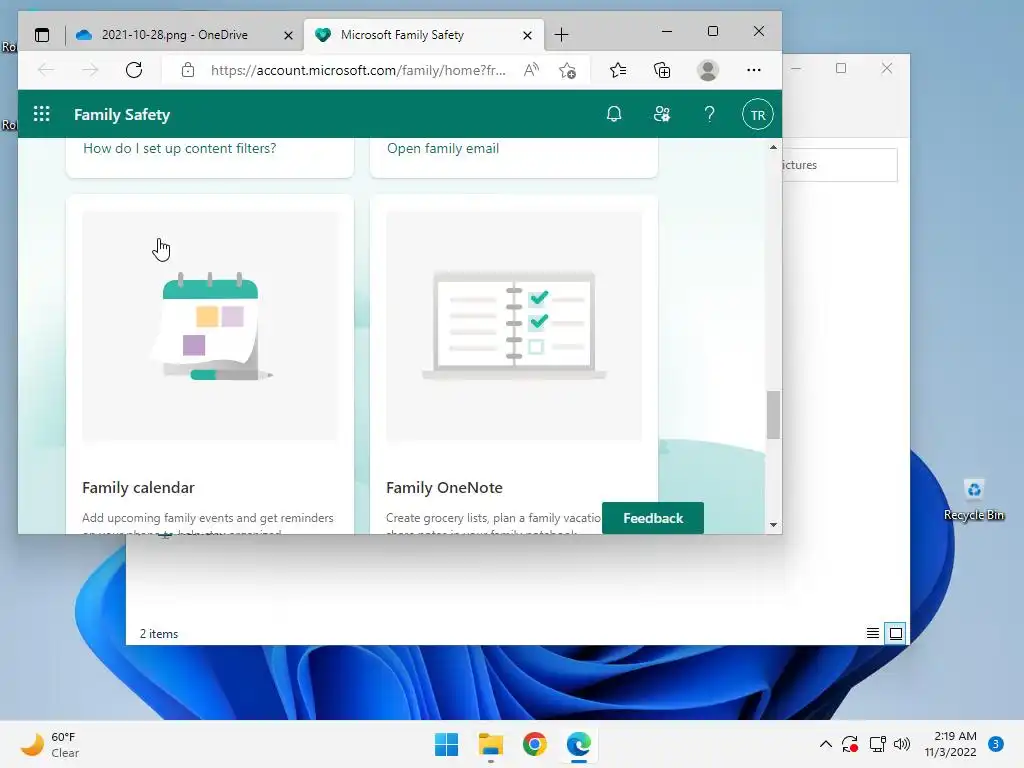
Task: Click the page scrollbar down arrow
Action: tap(773, 524)
